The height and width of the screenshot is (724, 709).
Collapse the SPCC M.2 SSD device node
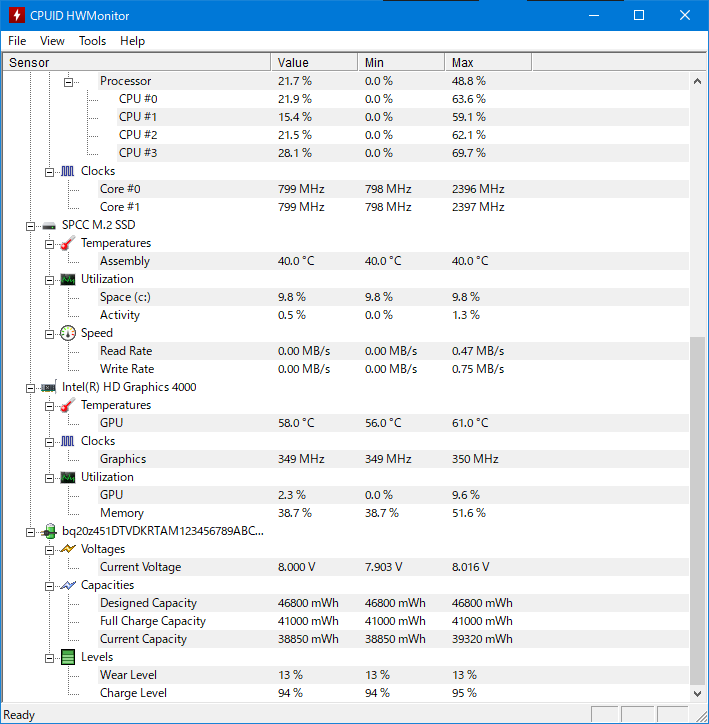30,226
